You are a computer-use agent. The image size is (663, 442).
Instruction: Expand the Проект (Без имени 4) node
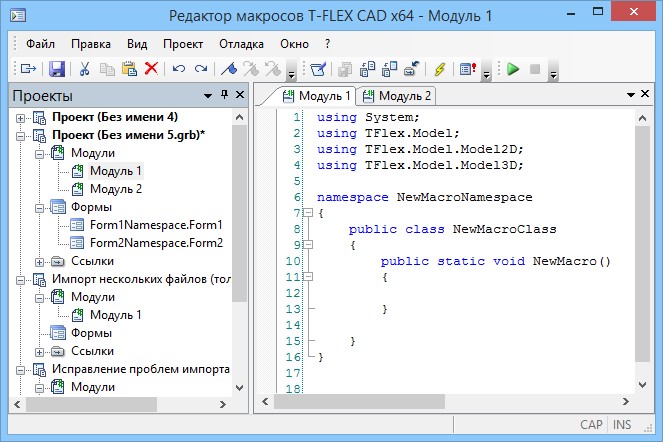click(20, 118)
